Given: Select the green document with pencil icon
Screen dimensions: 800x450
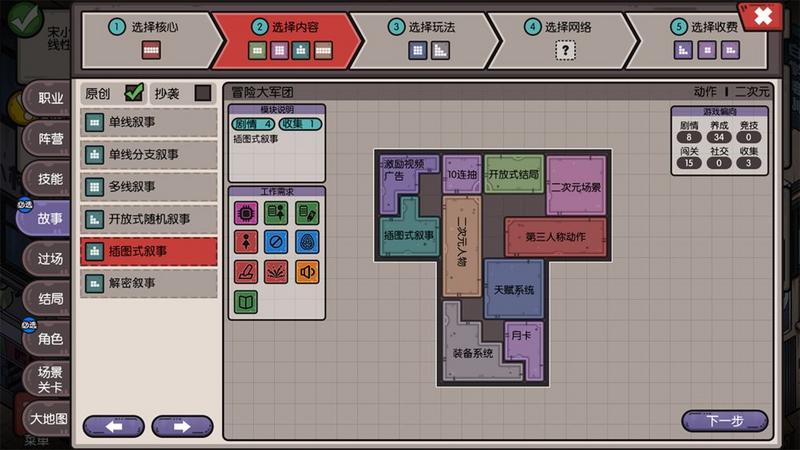Looking at the screenshot, I should tap(307, 212).
